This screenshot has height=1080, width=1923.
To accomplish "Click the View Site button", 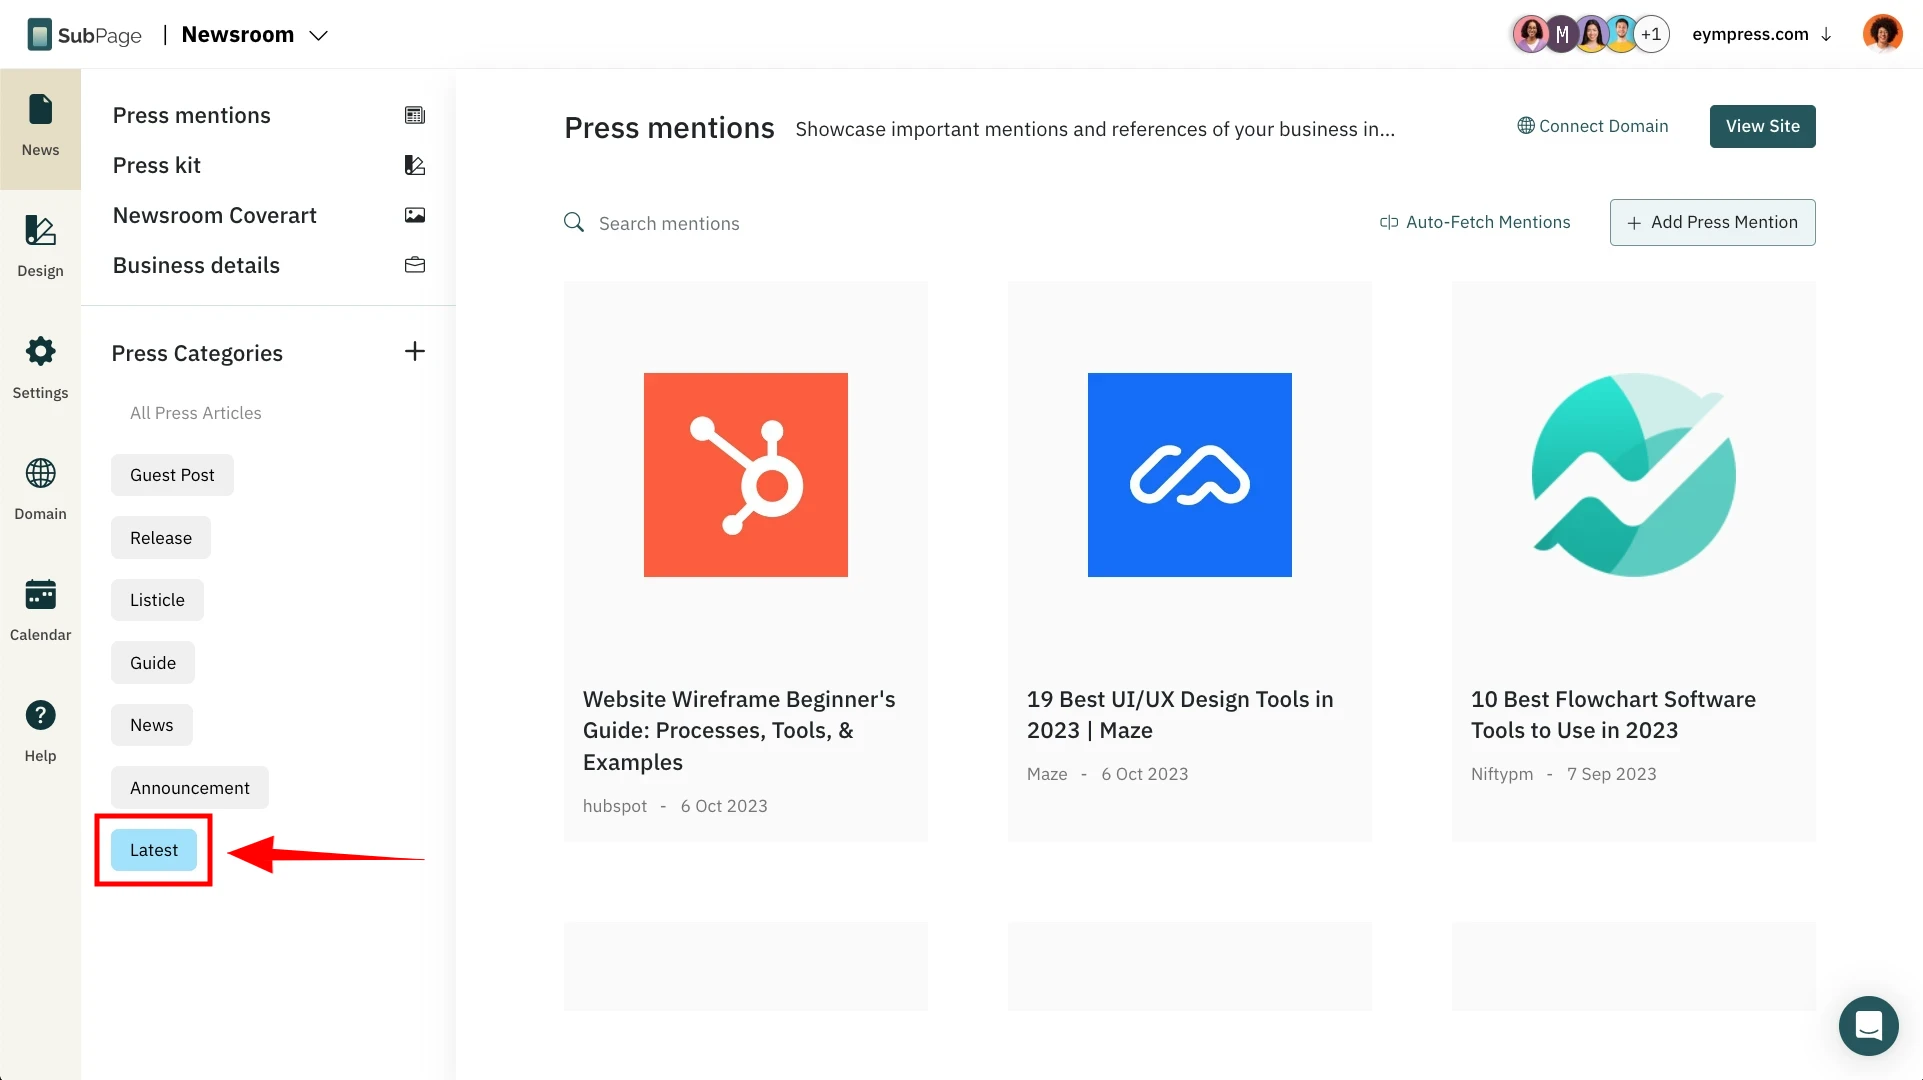I will tap(1762, 126).
